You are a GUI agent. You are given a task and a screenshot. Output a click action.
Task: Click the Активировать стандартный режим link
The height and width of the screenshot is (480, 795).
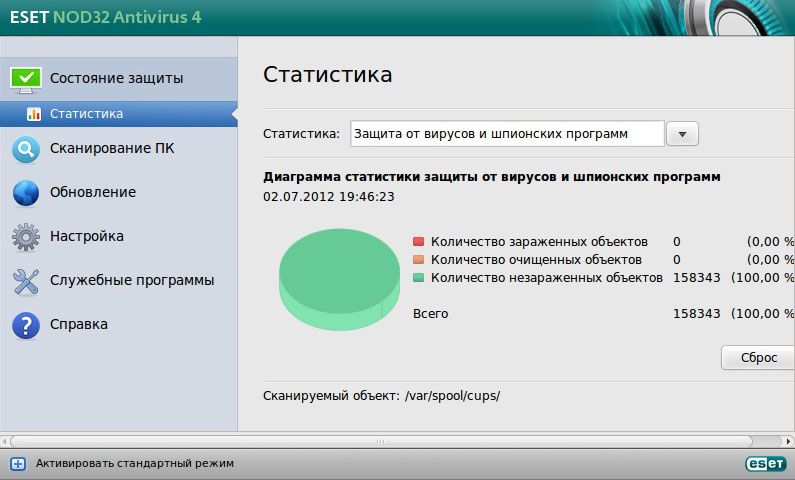(x=134, y=464)
